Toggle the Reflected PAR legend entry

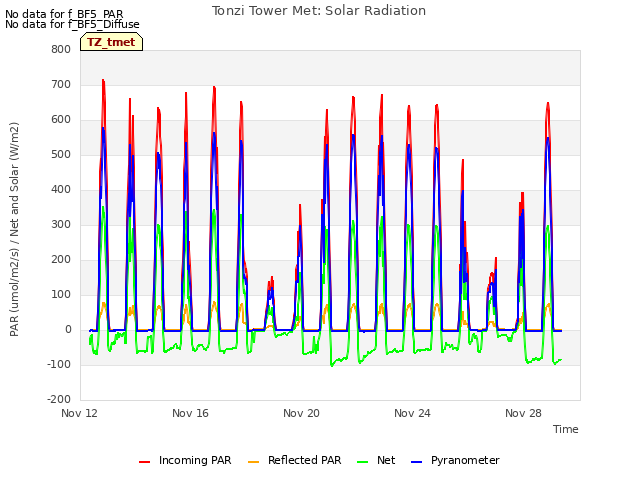tap(294, 460)
